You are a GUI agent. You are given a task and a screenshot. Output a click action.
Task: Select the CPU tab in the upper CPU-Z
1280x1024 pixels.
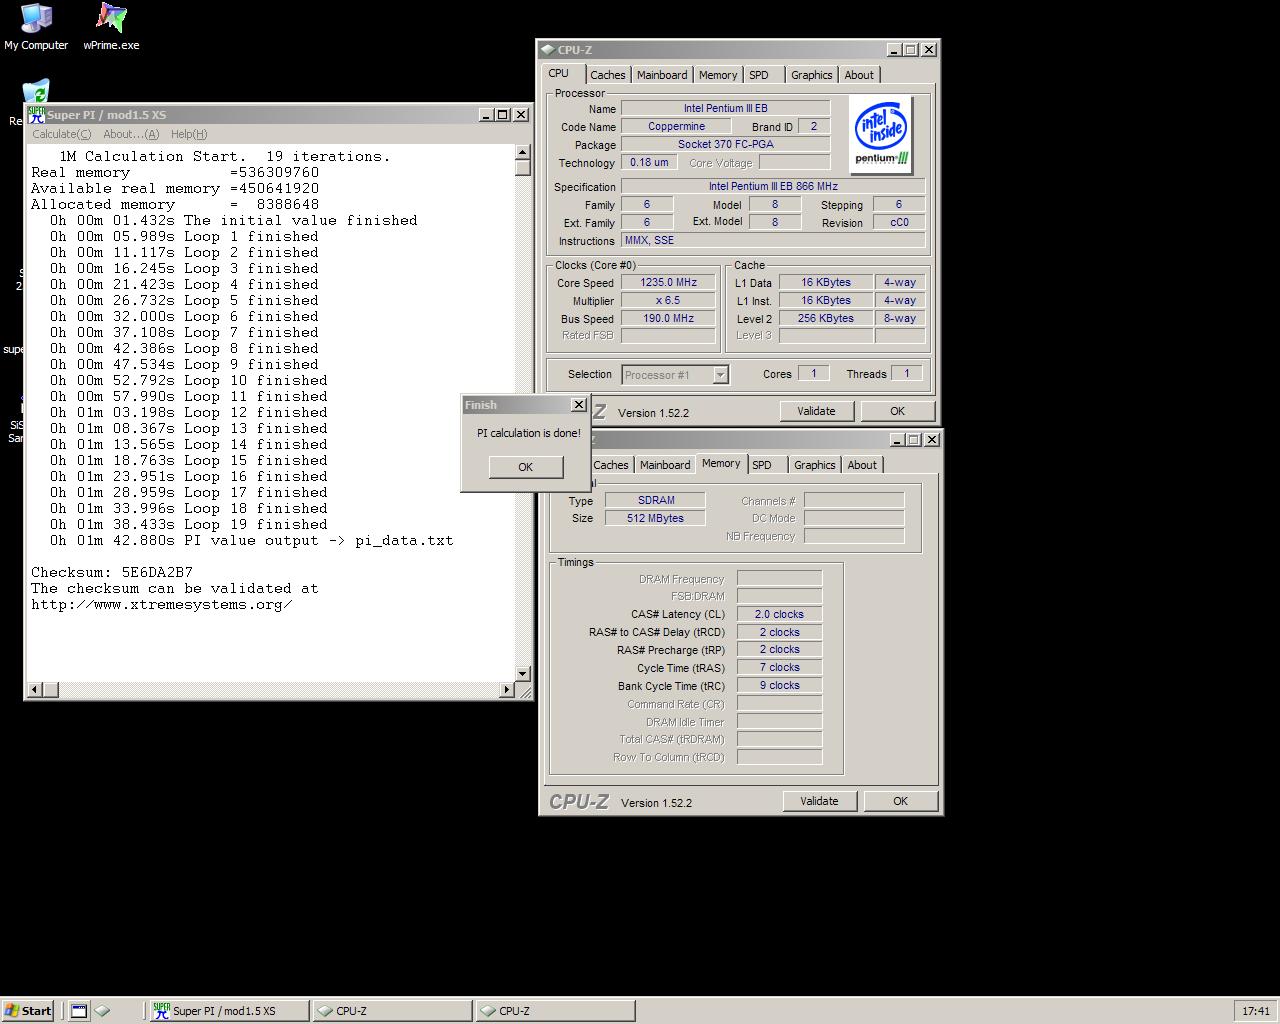pos(559,74)
